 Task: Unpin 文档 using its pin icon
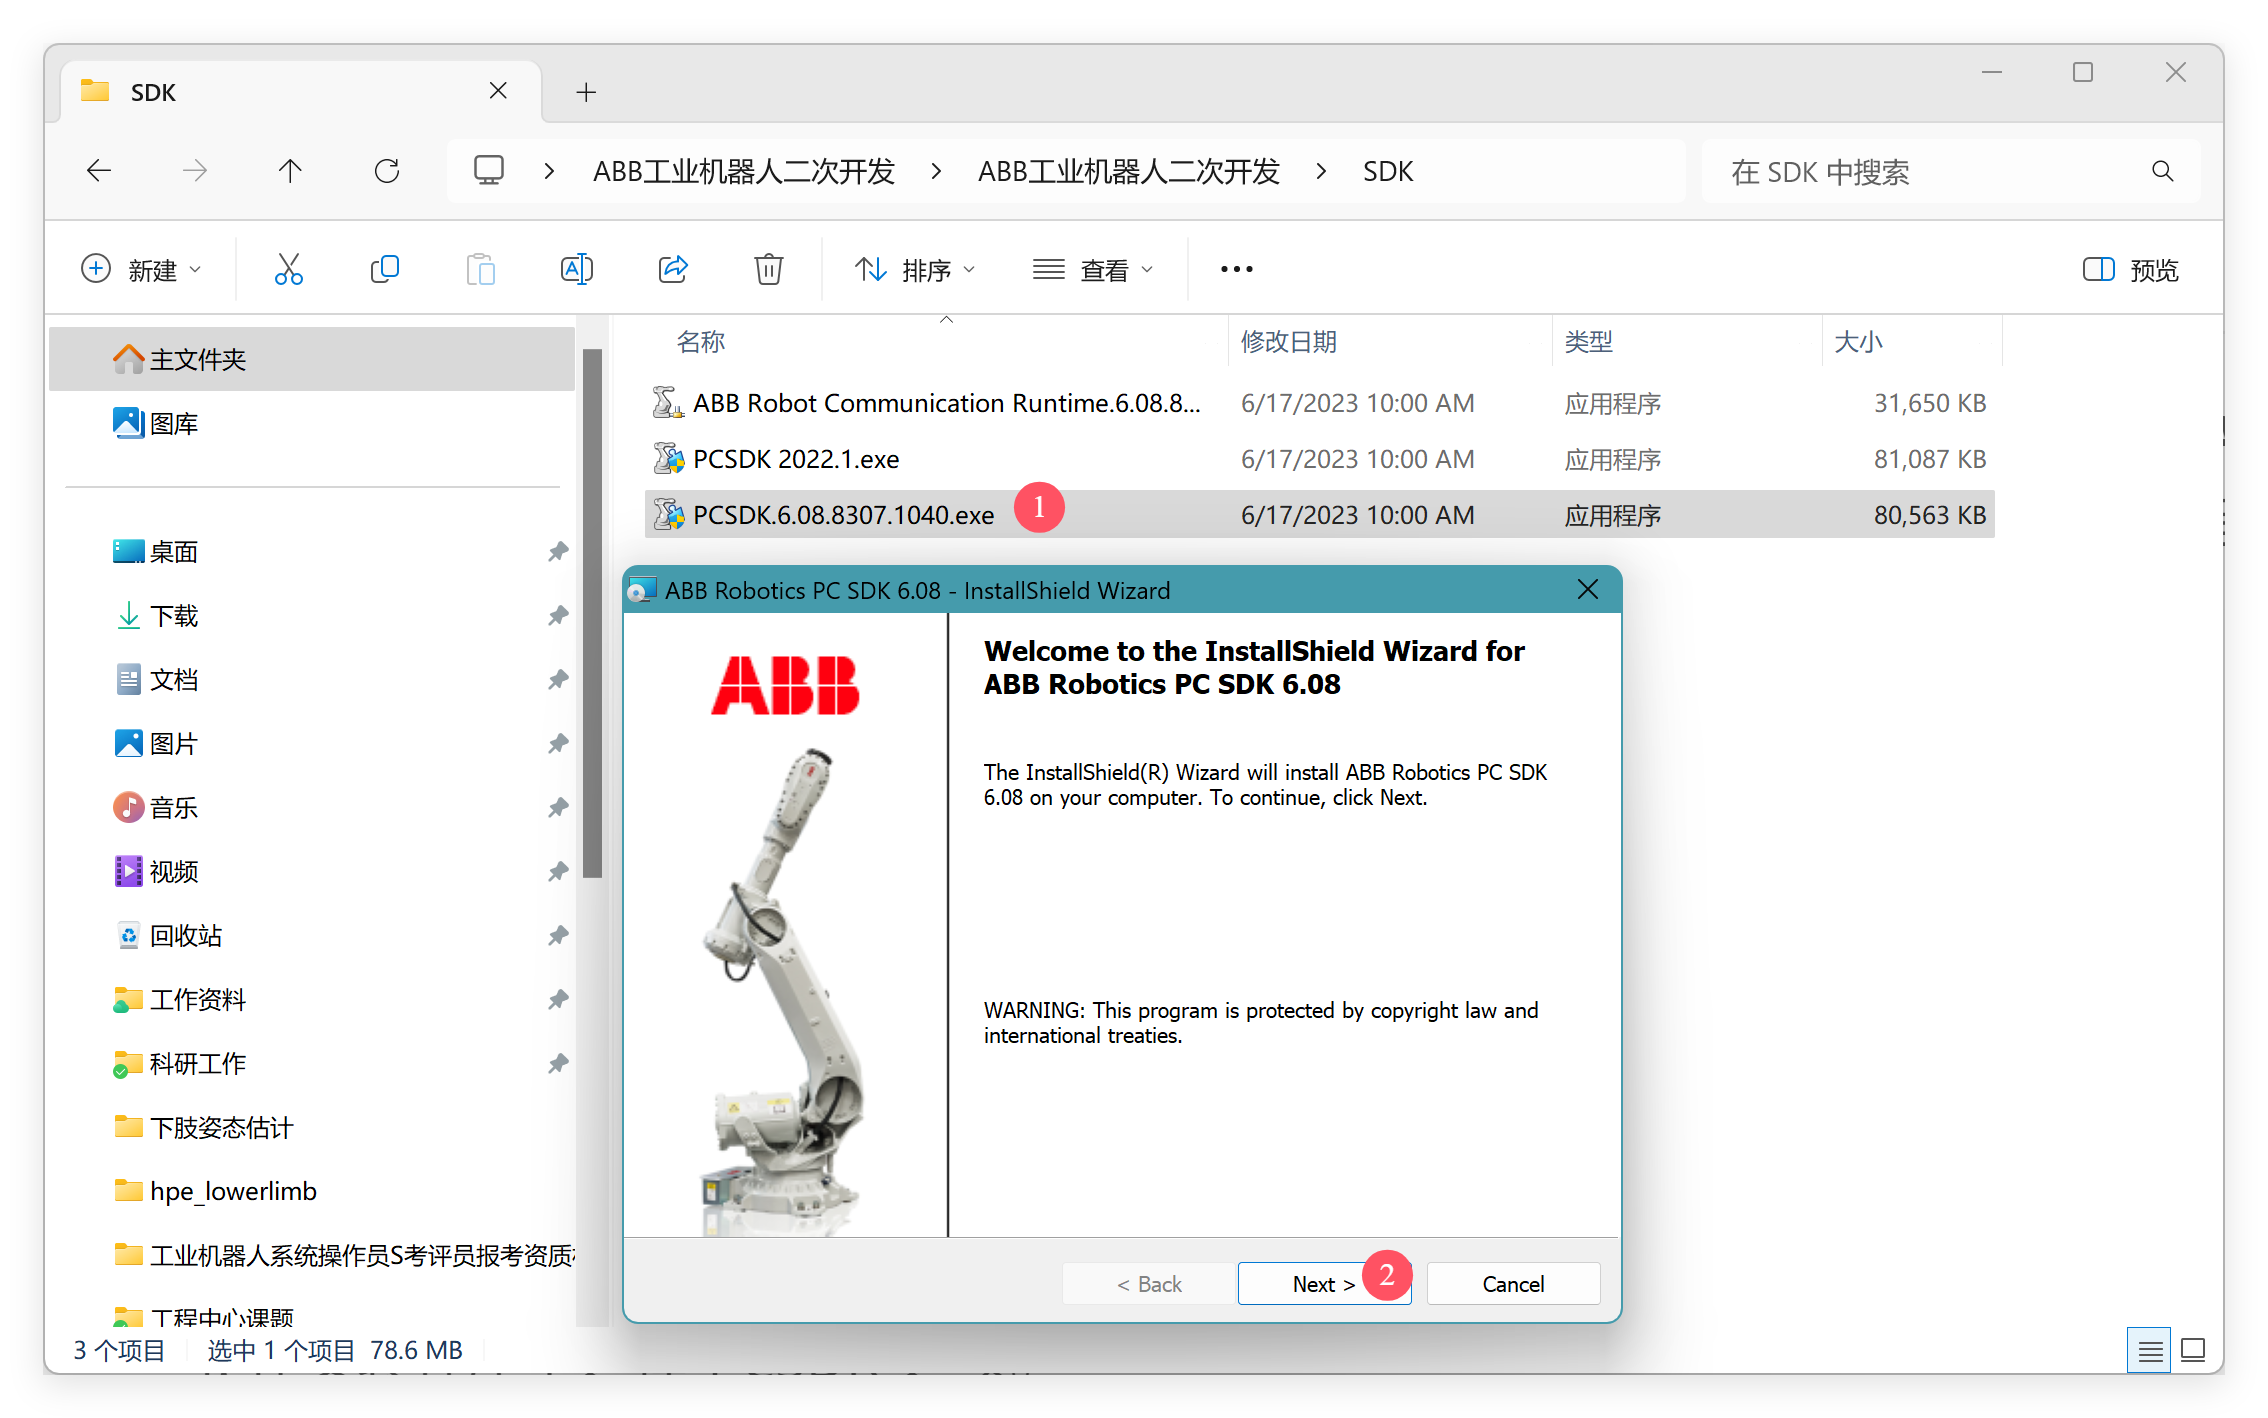[558, 679]
